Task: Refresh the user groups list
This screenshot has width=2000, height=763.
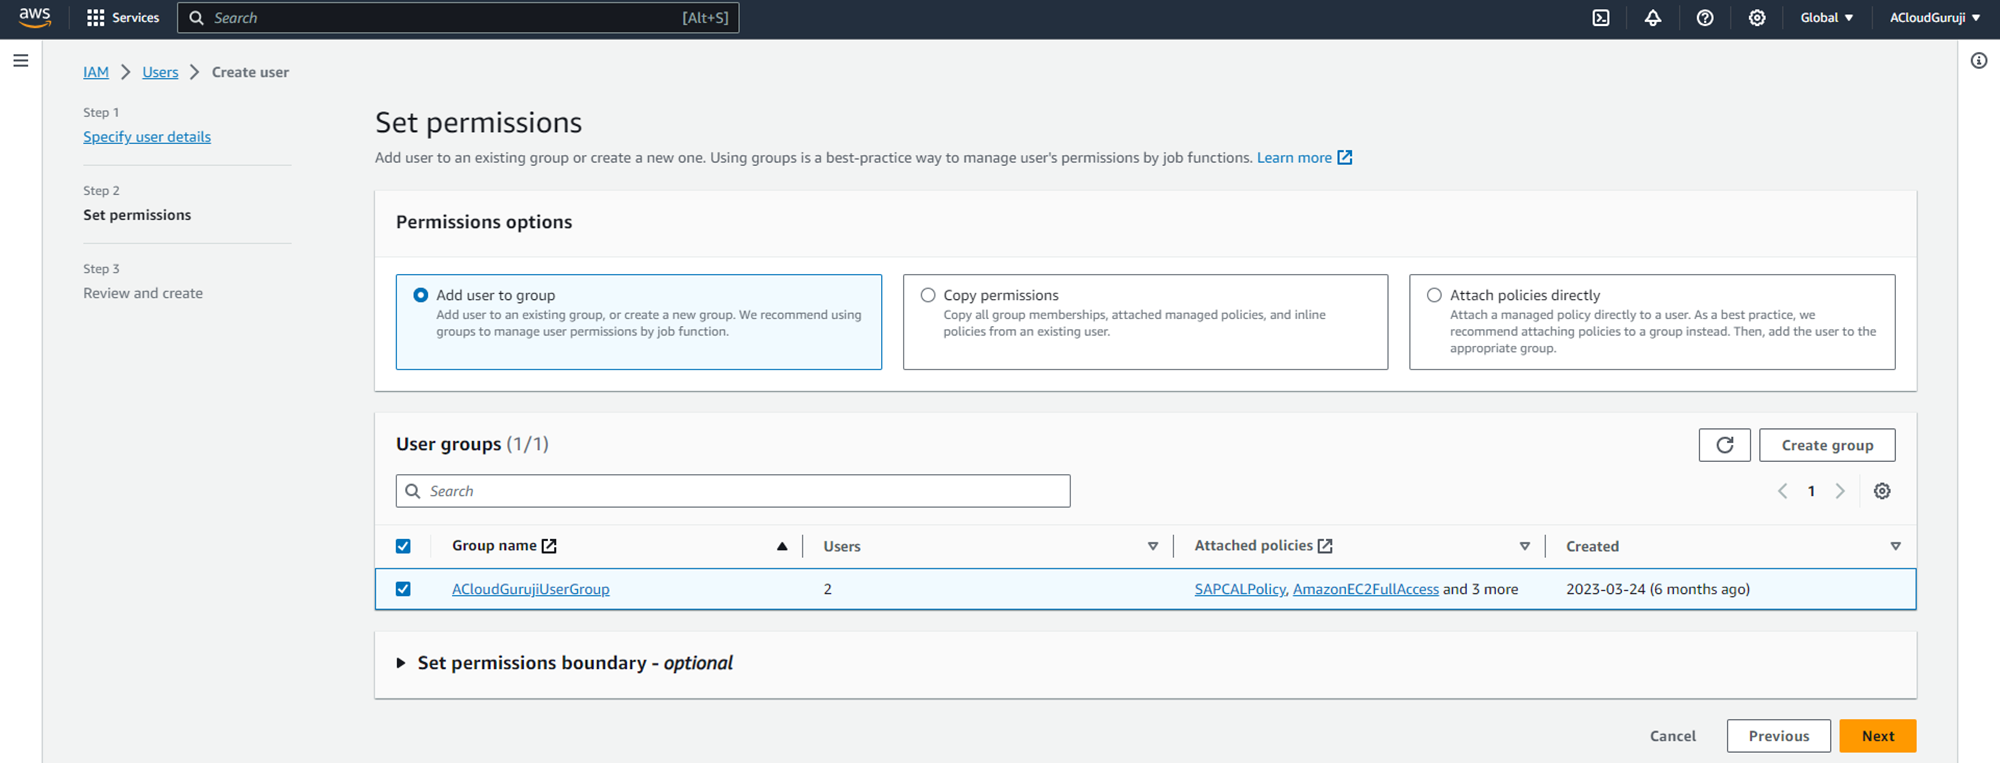Action: point(1724,445)
